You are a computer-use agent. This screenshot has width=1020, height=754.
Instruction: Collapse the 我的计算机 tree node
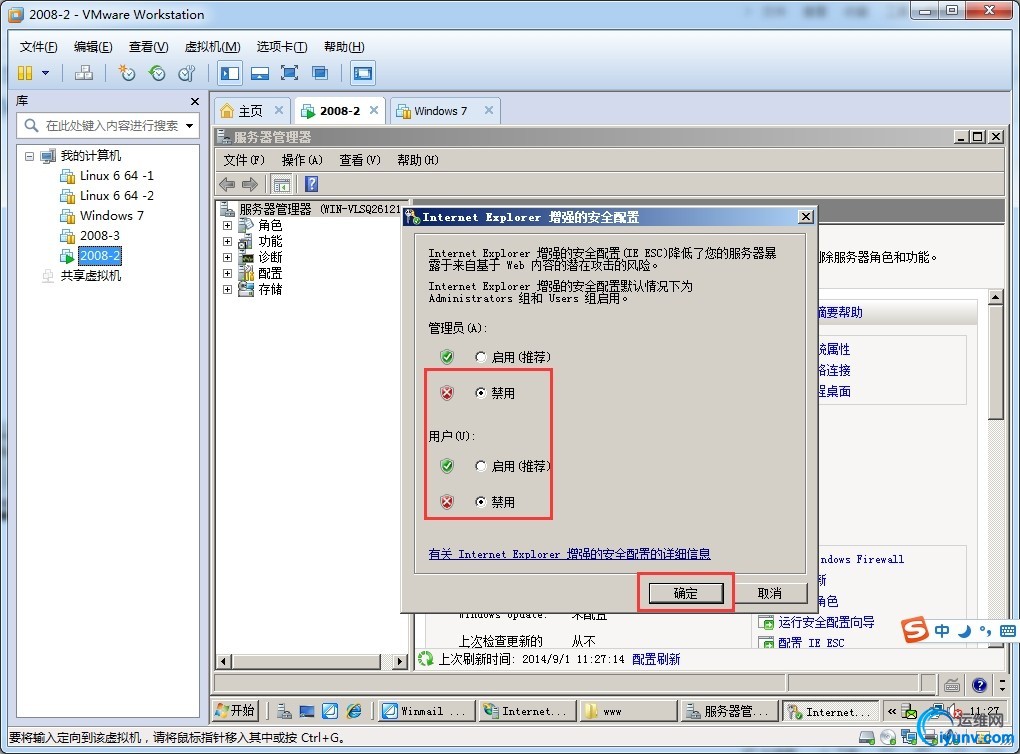(29, 156)
